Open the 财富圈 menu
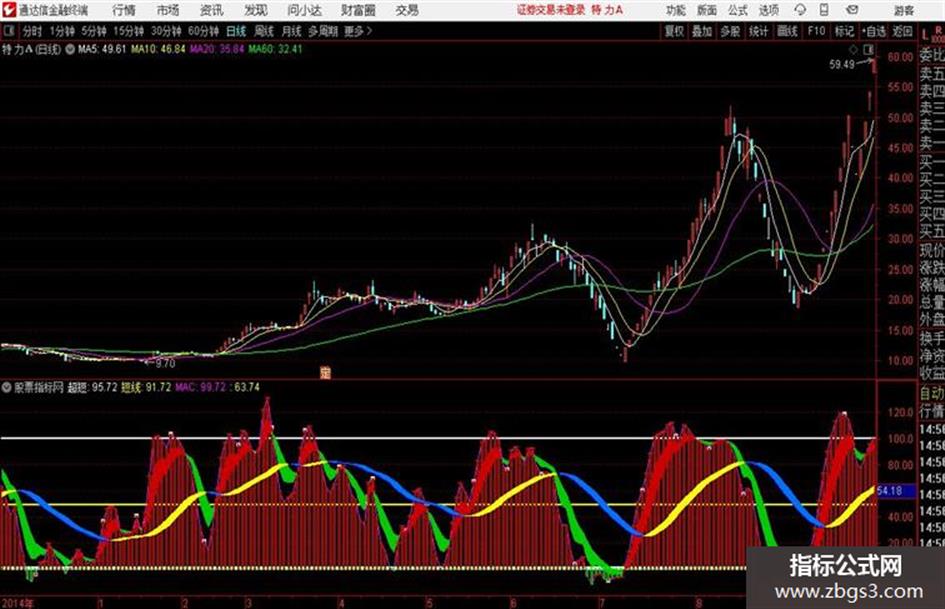Viewport: 945px width, 609px height. [x=358, y=10]
